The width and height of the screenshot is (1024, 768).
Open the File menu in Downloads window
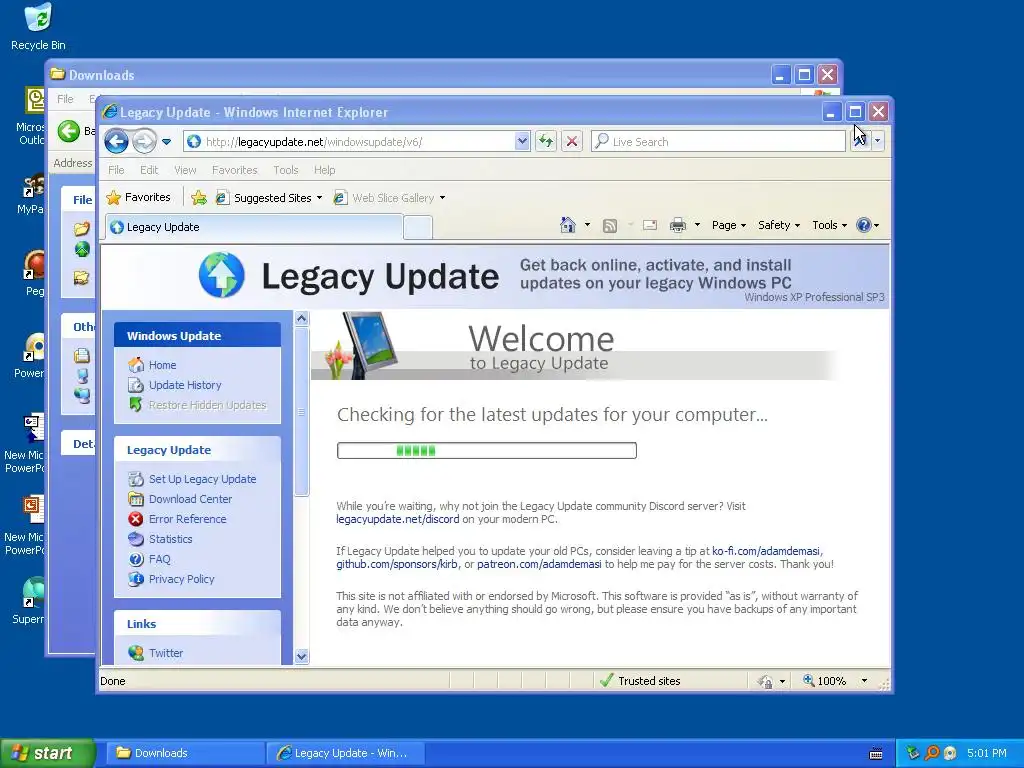click(x=65, y=99)
